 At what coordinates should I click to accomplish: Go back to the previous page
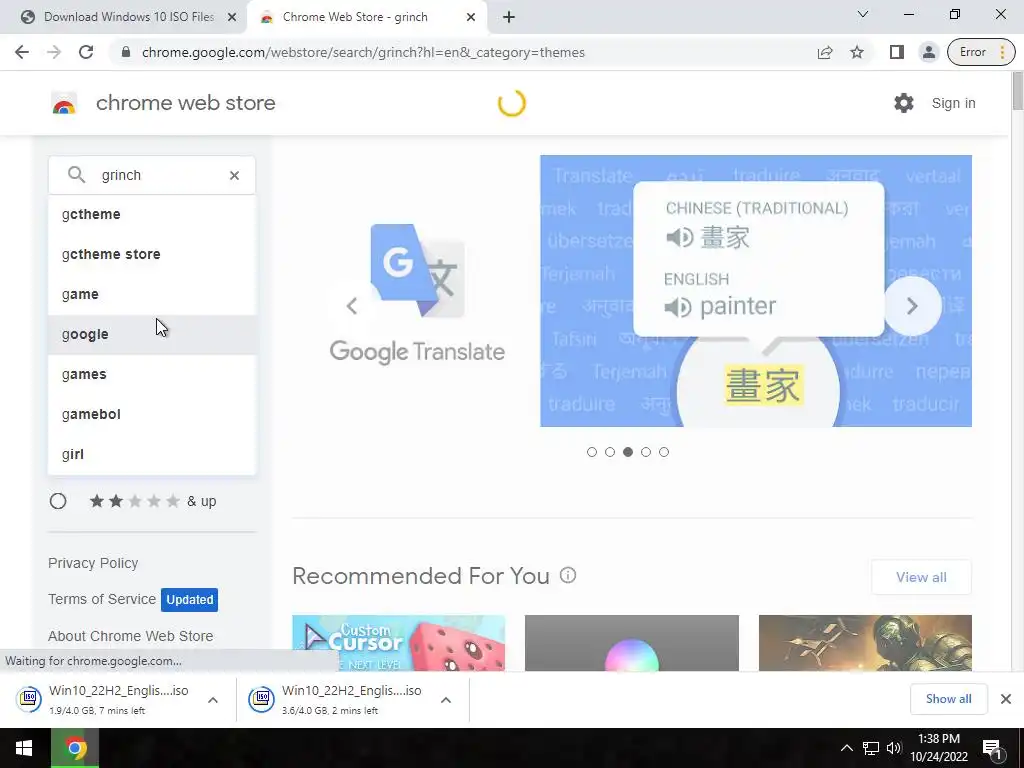(x=22, y=52)
